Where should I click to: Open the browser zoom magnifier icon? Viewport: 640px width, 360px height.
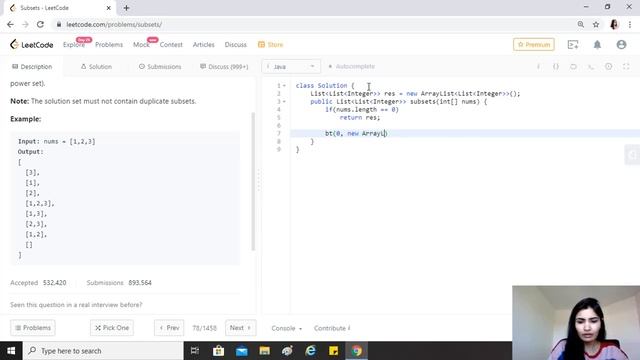click(x=581, y=24)
